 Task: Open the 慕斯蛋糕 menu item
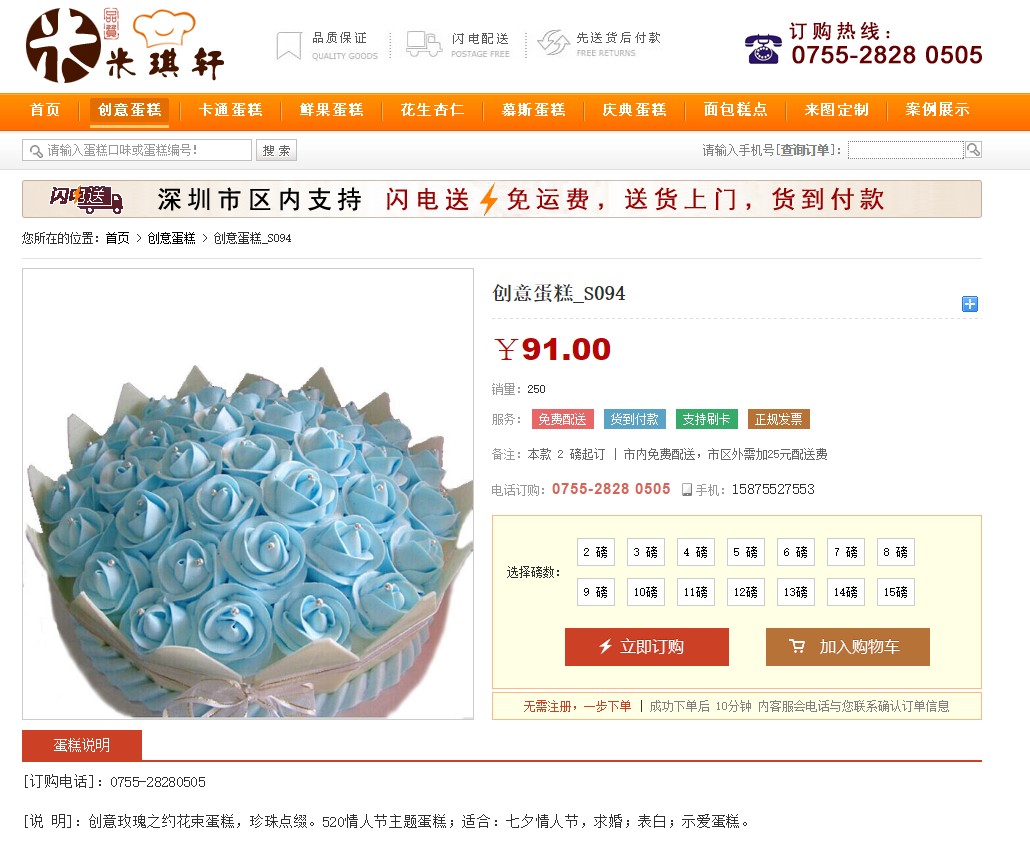[533, 110]
